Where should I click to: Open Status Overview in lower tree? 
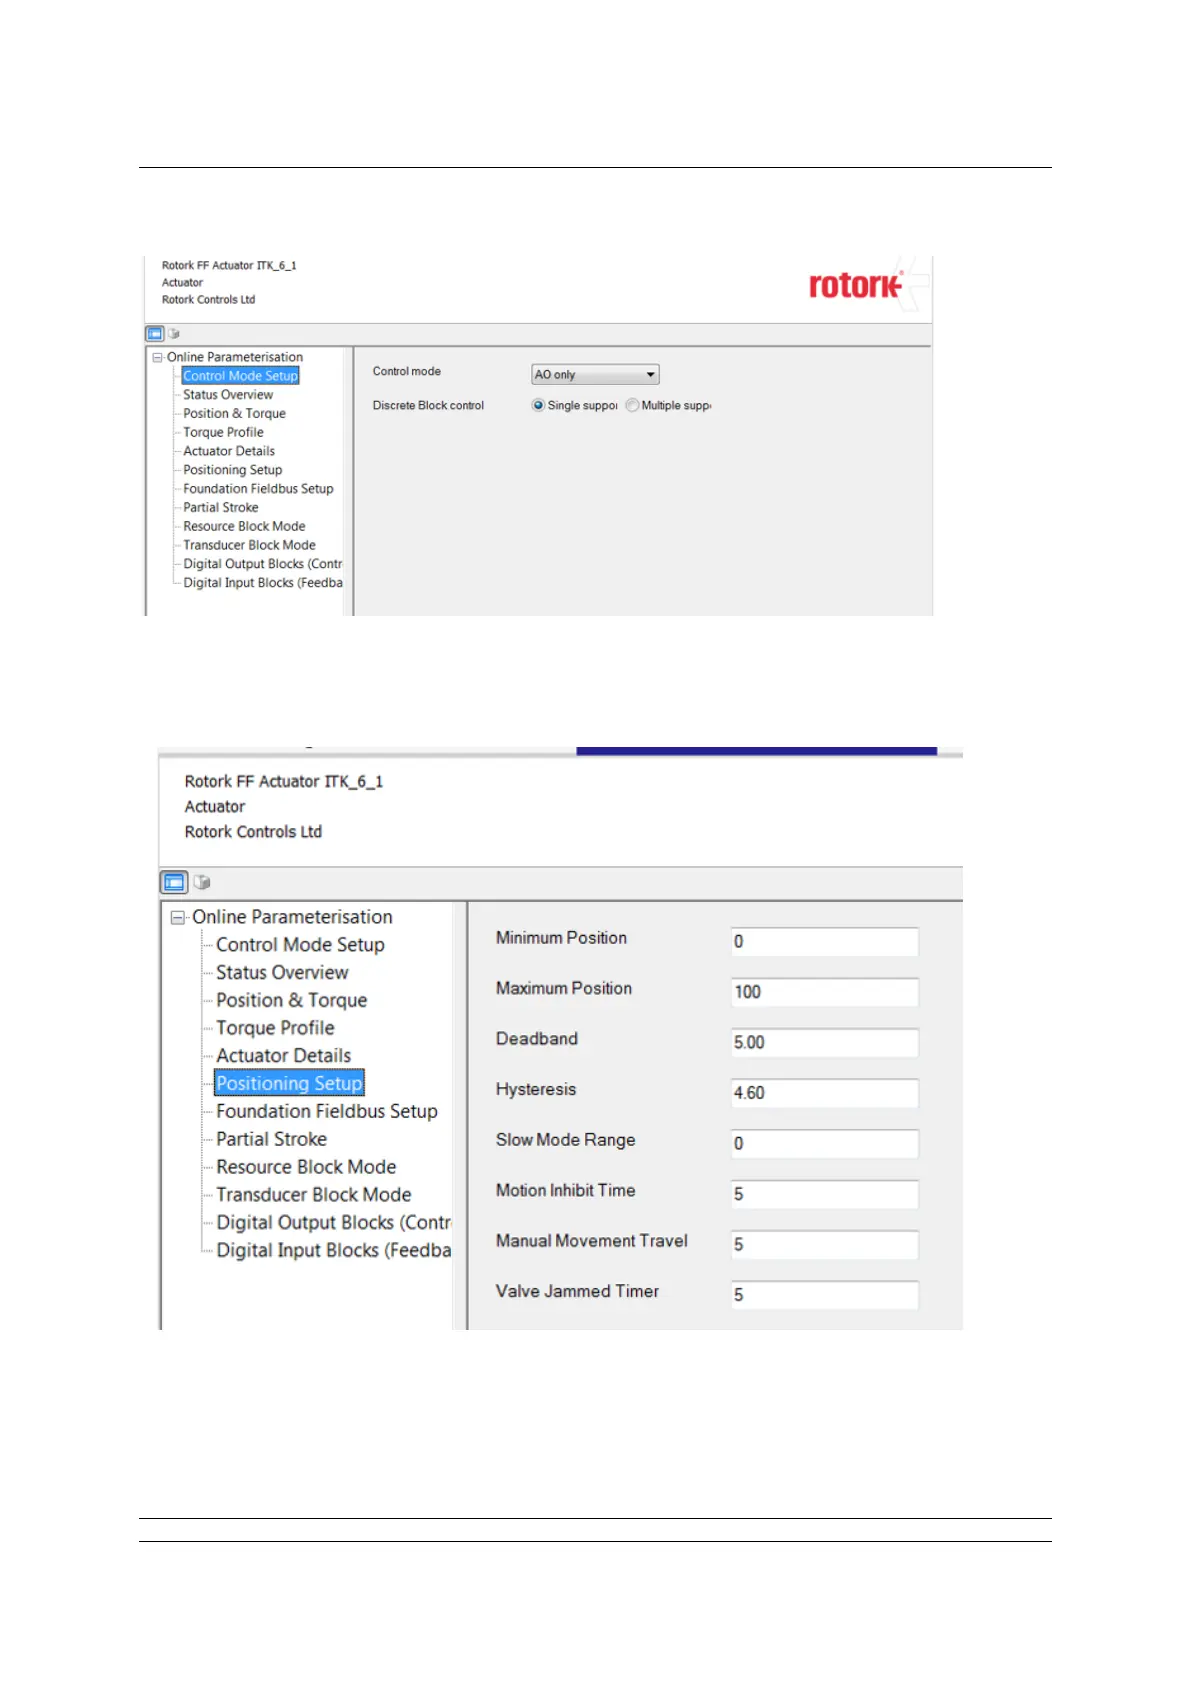click(282, 973)
